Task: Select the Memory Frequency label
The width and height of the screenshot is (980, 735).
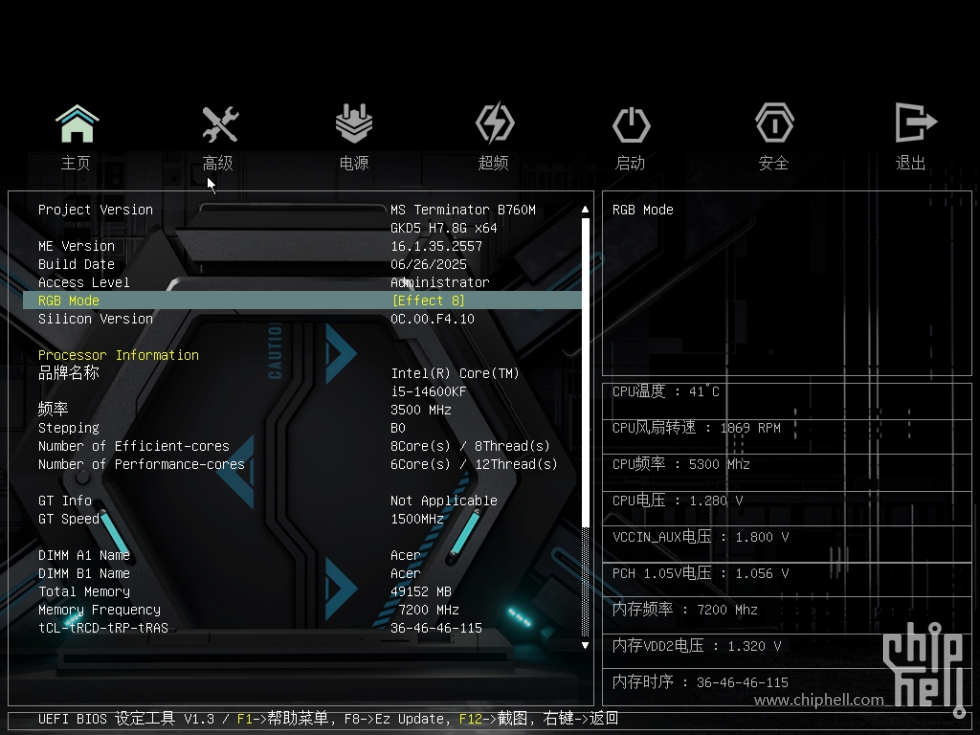Action: (99, 609)
